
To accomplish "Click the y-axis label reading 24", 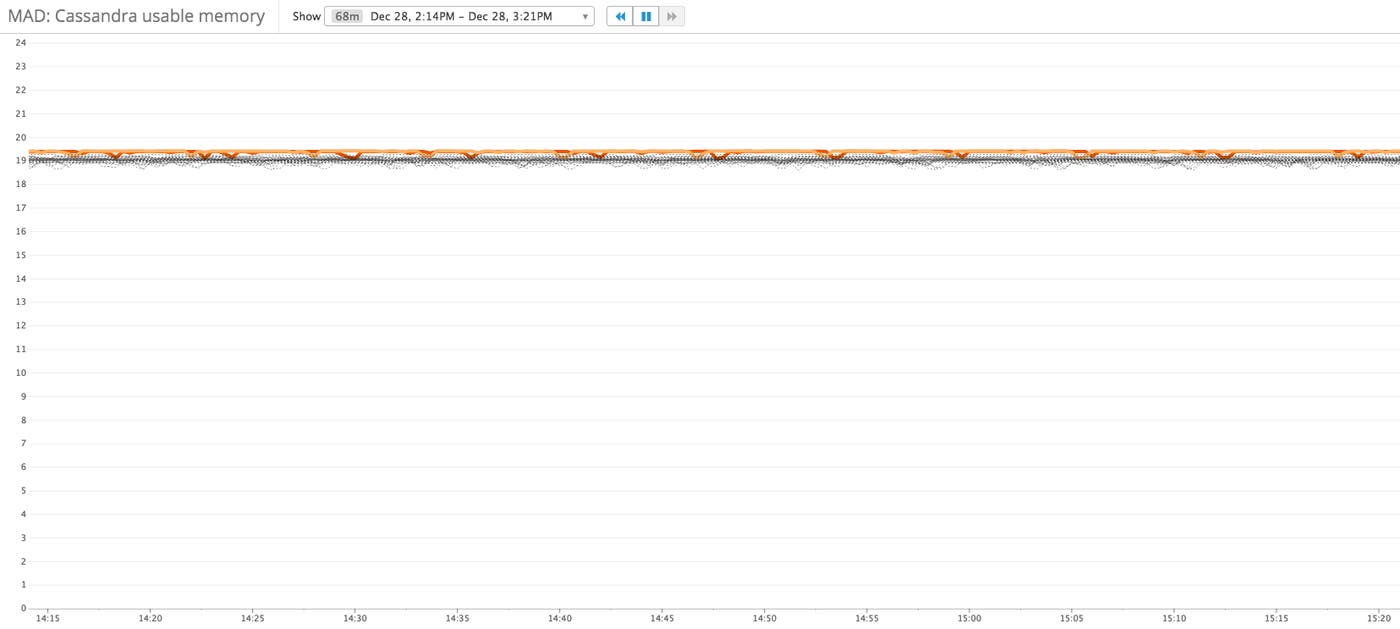I will [19, 42].
